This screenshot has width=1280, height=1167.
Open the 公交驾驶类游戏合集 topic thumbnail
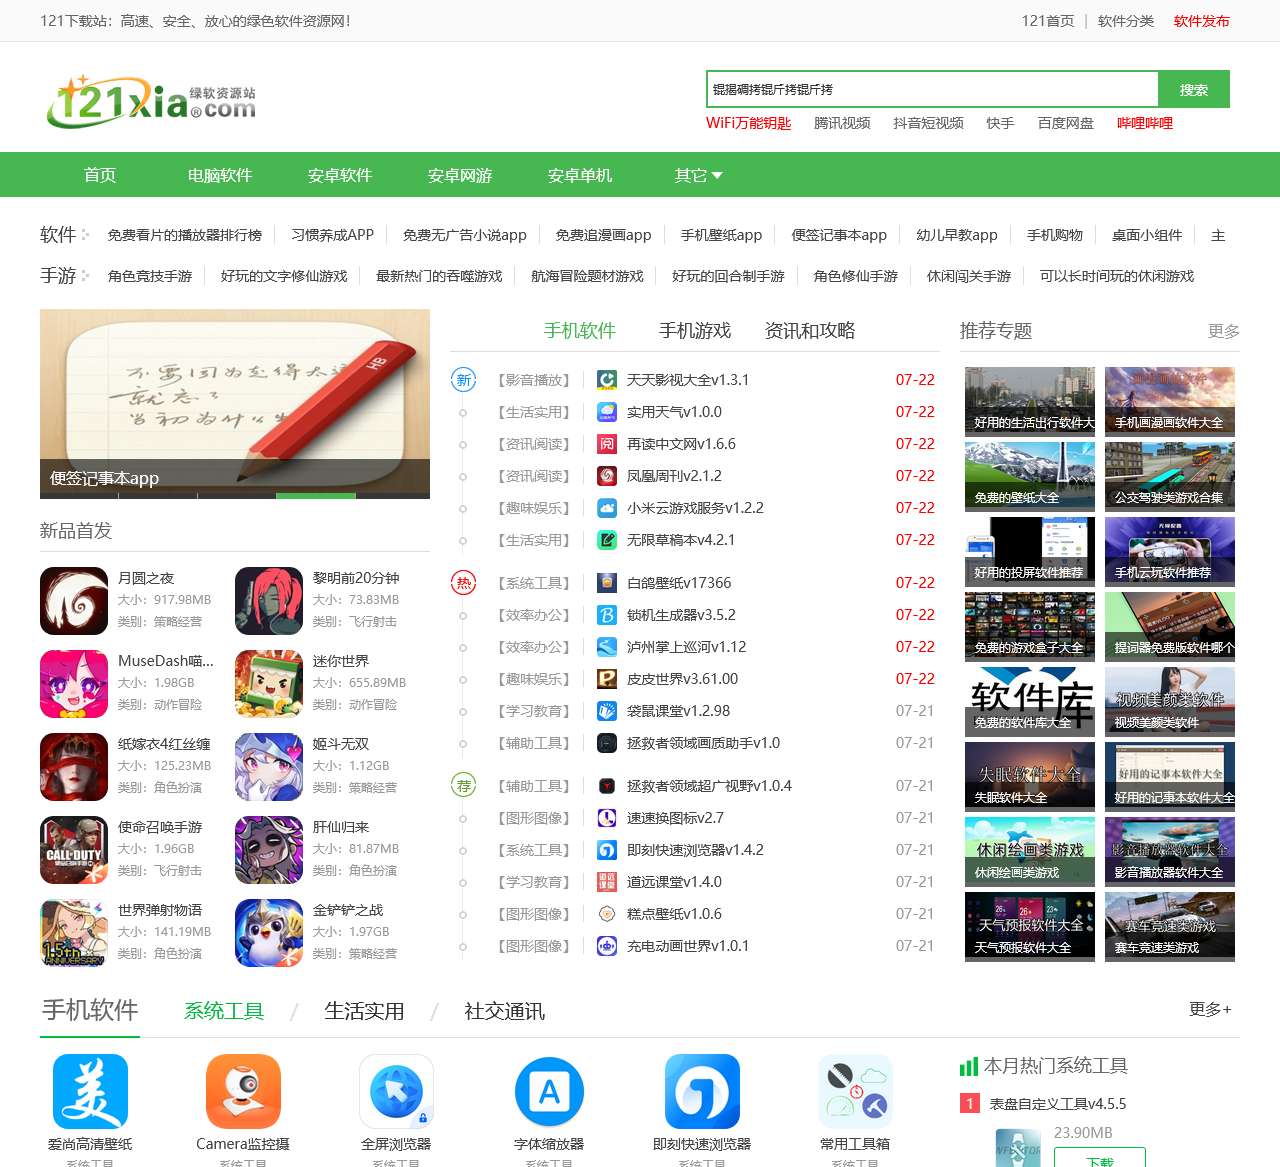click(x=1170, y=477)
